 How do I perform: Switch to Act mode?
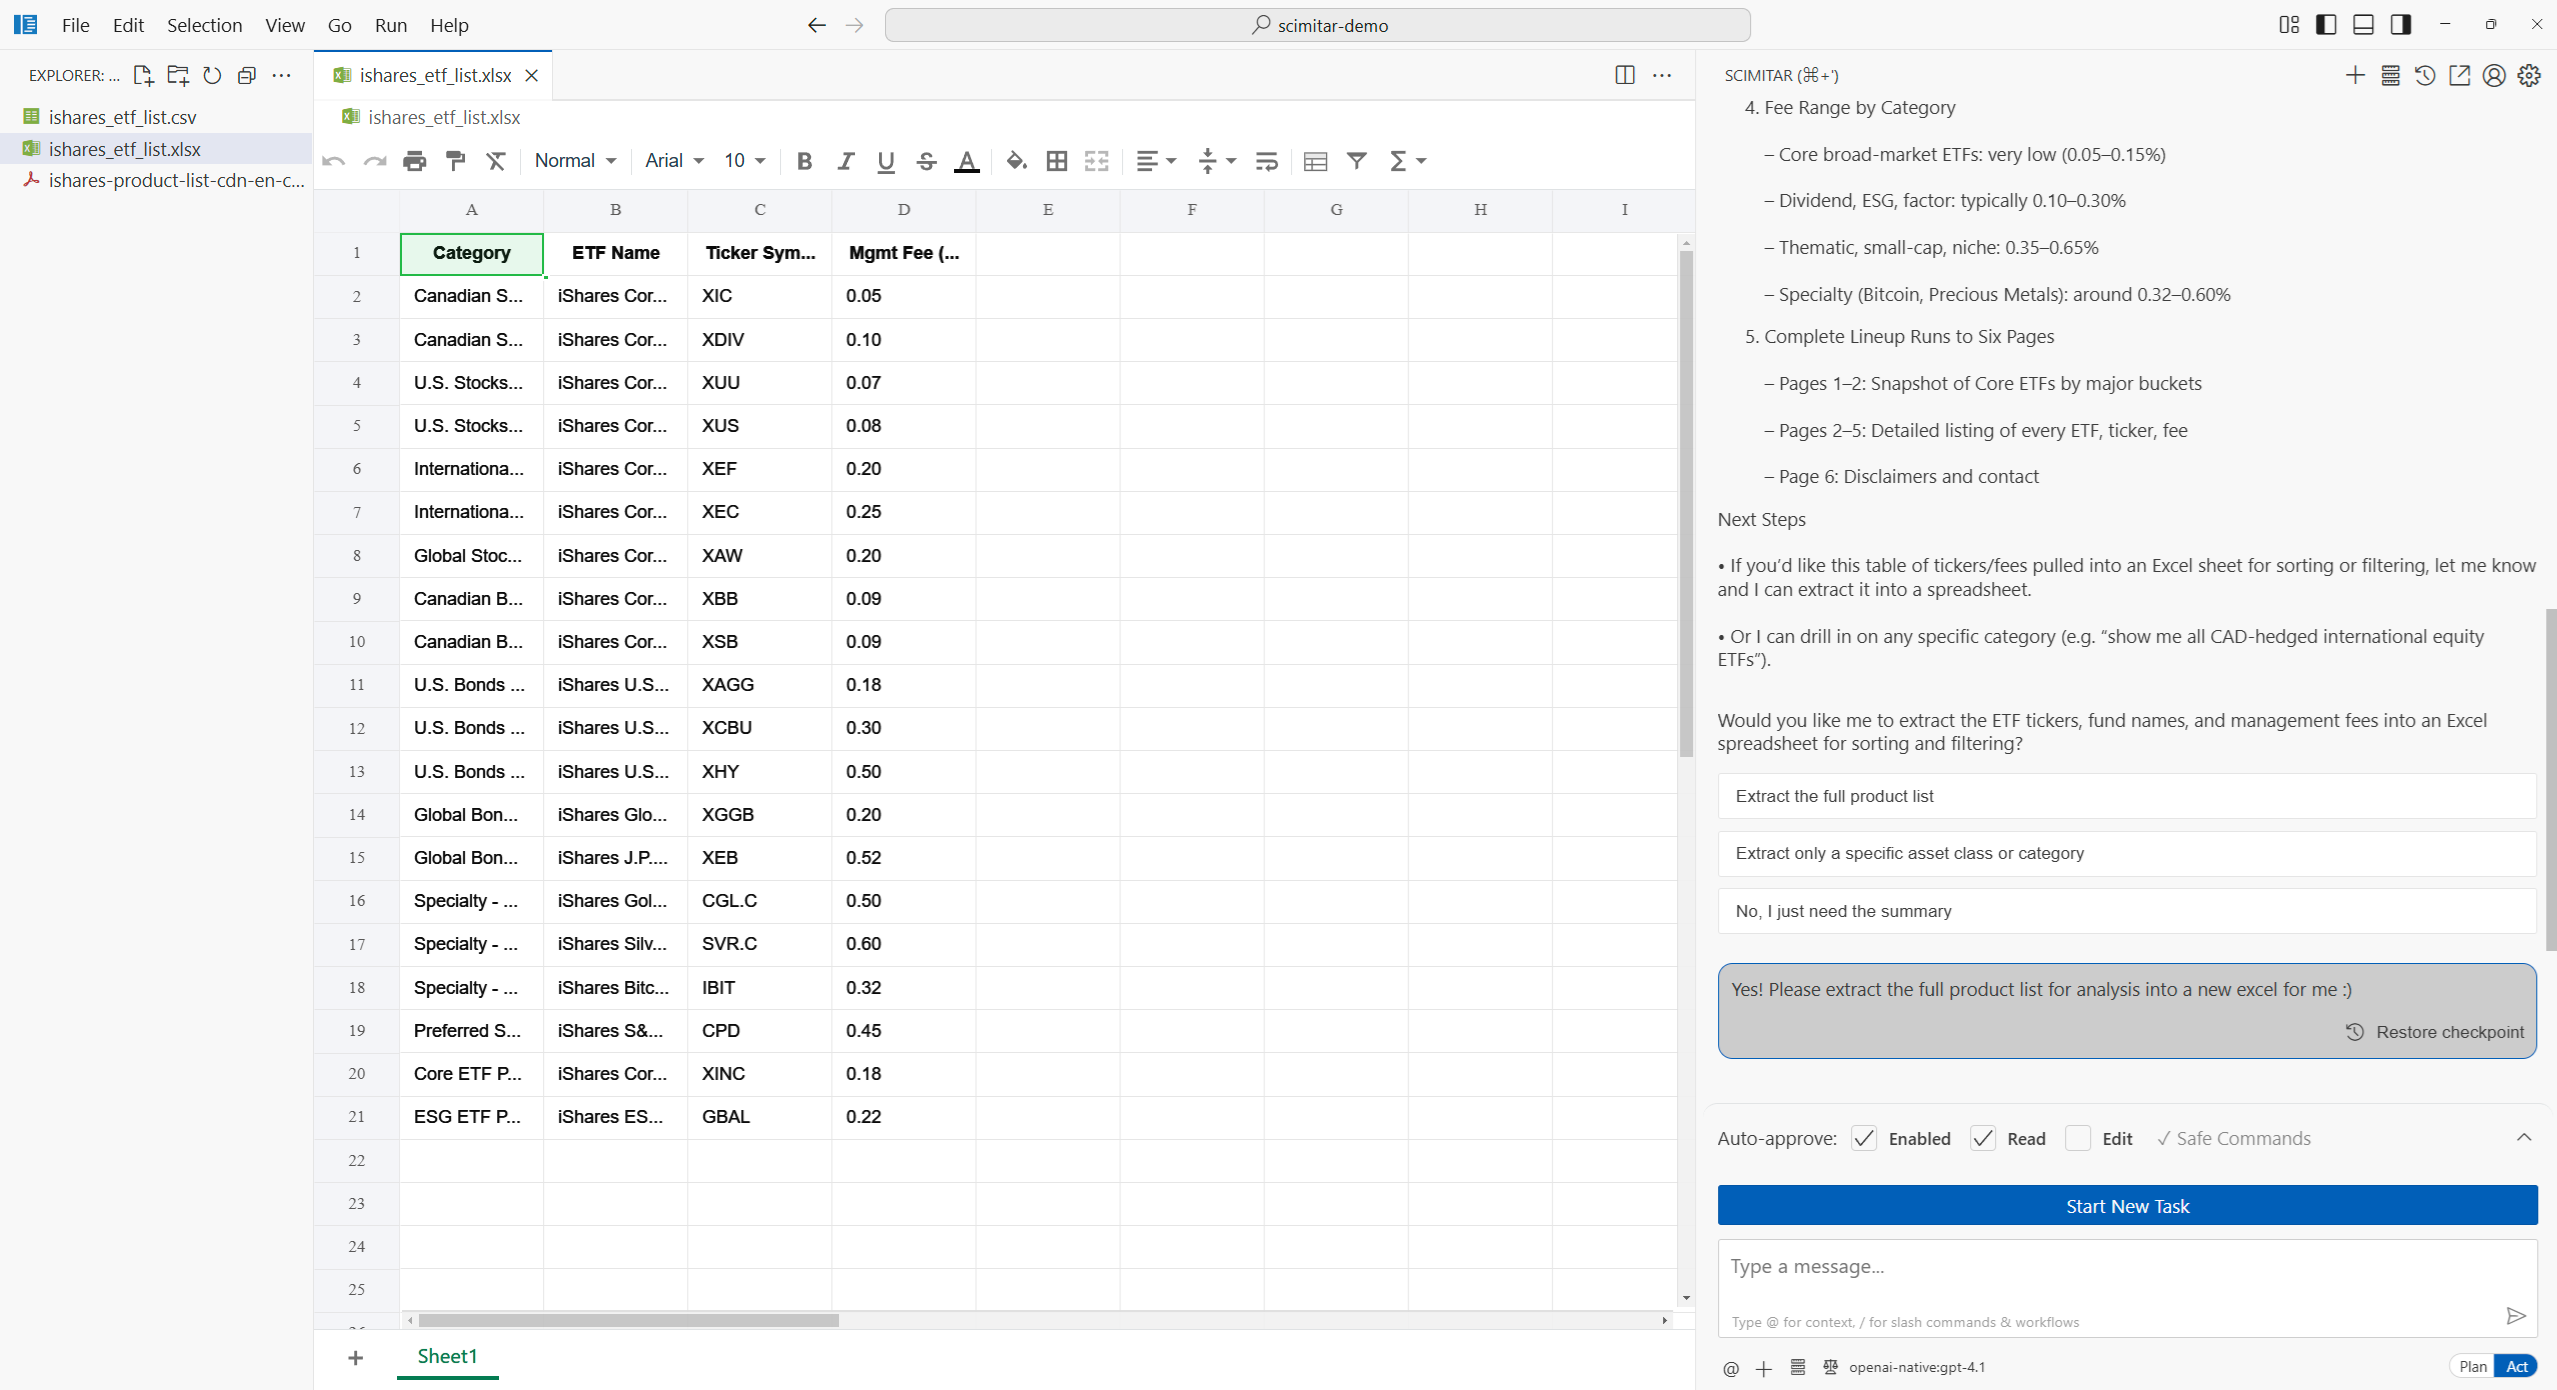click(x=2516, y=1367)
